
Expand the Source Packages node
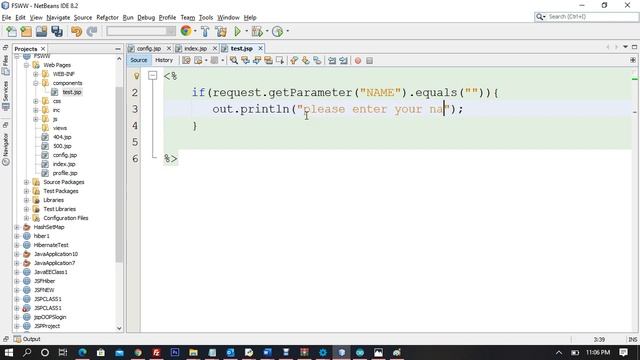click(26, 182)
